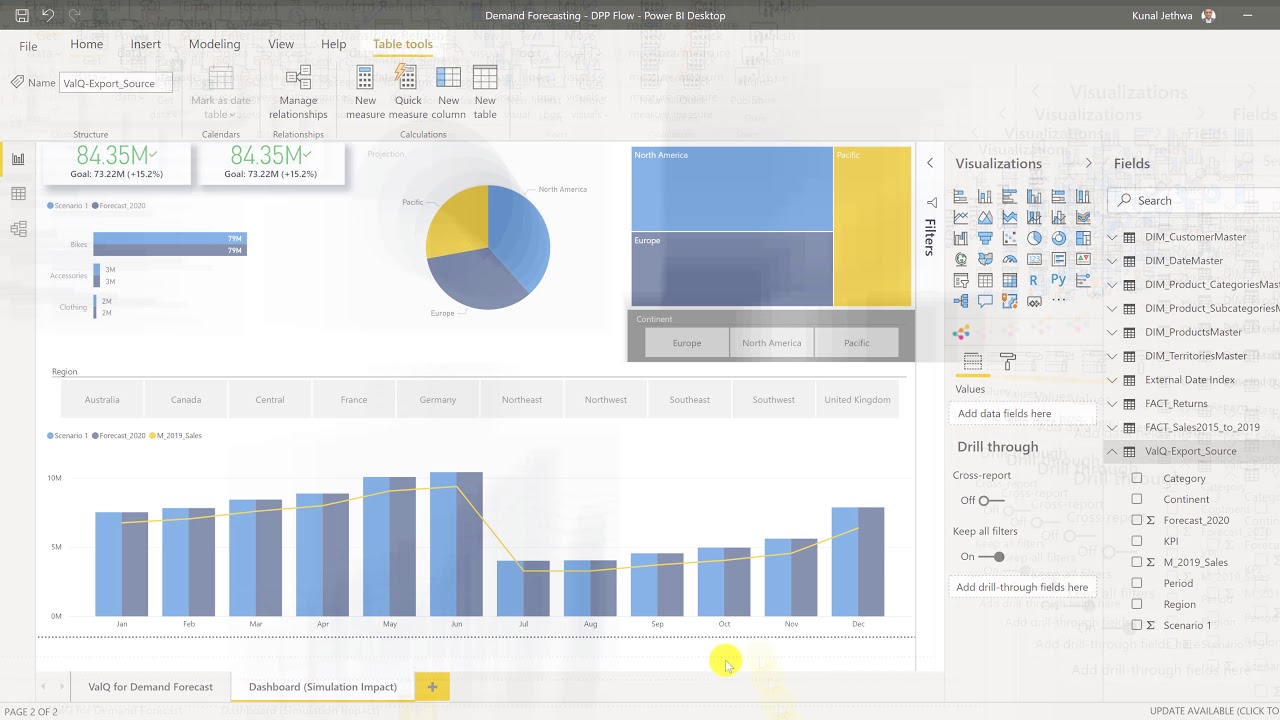Check the KPI field checkbox
This screenshot has height=720, width=1280.
click(x=1137, y=541)
